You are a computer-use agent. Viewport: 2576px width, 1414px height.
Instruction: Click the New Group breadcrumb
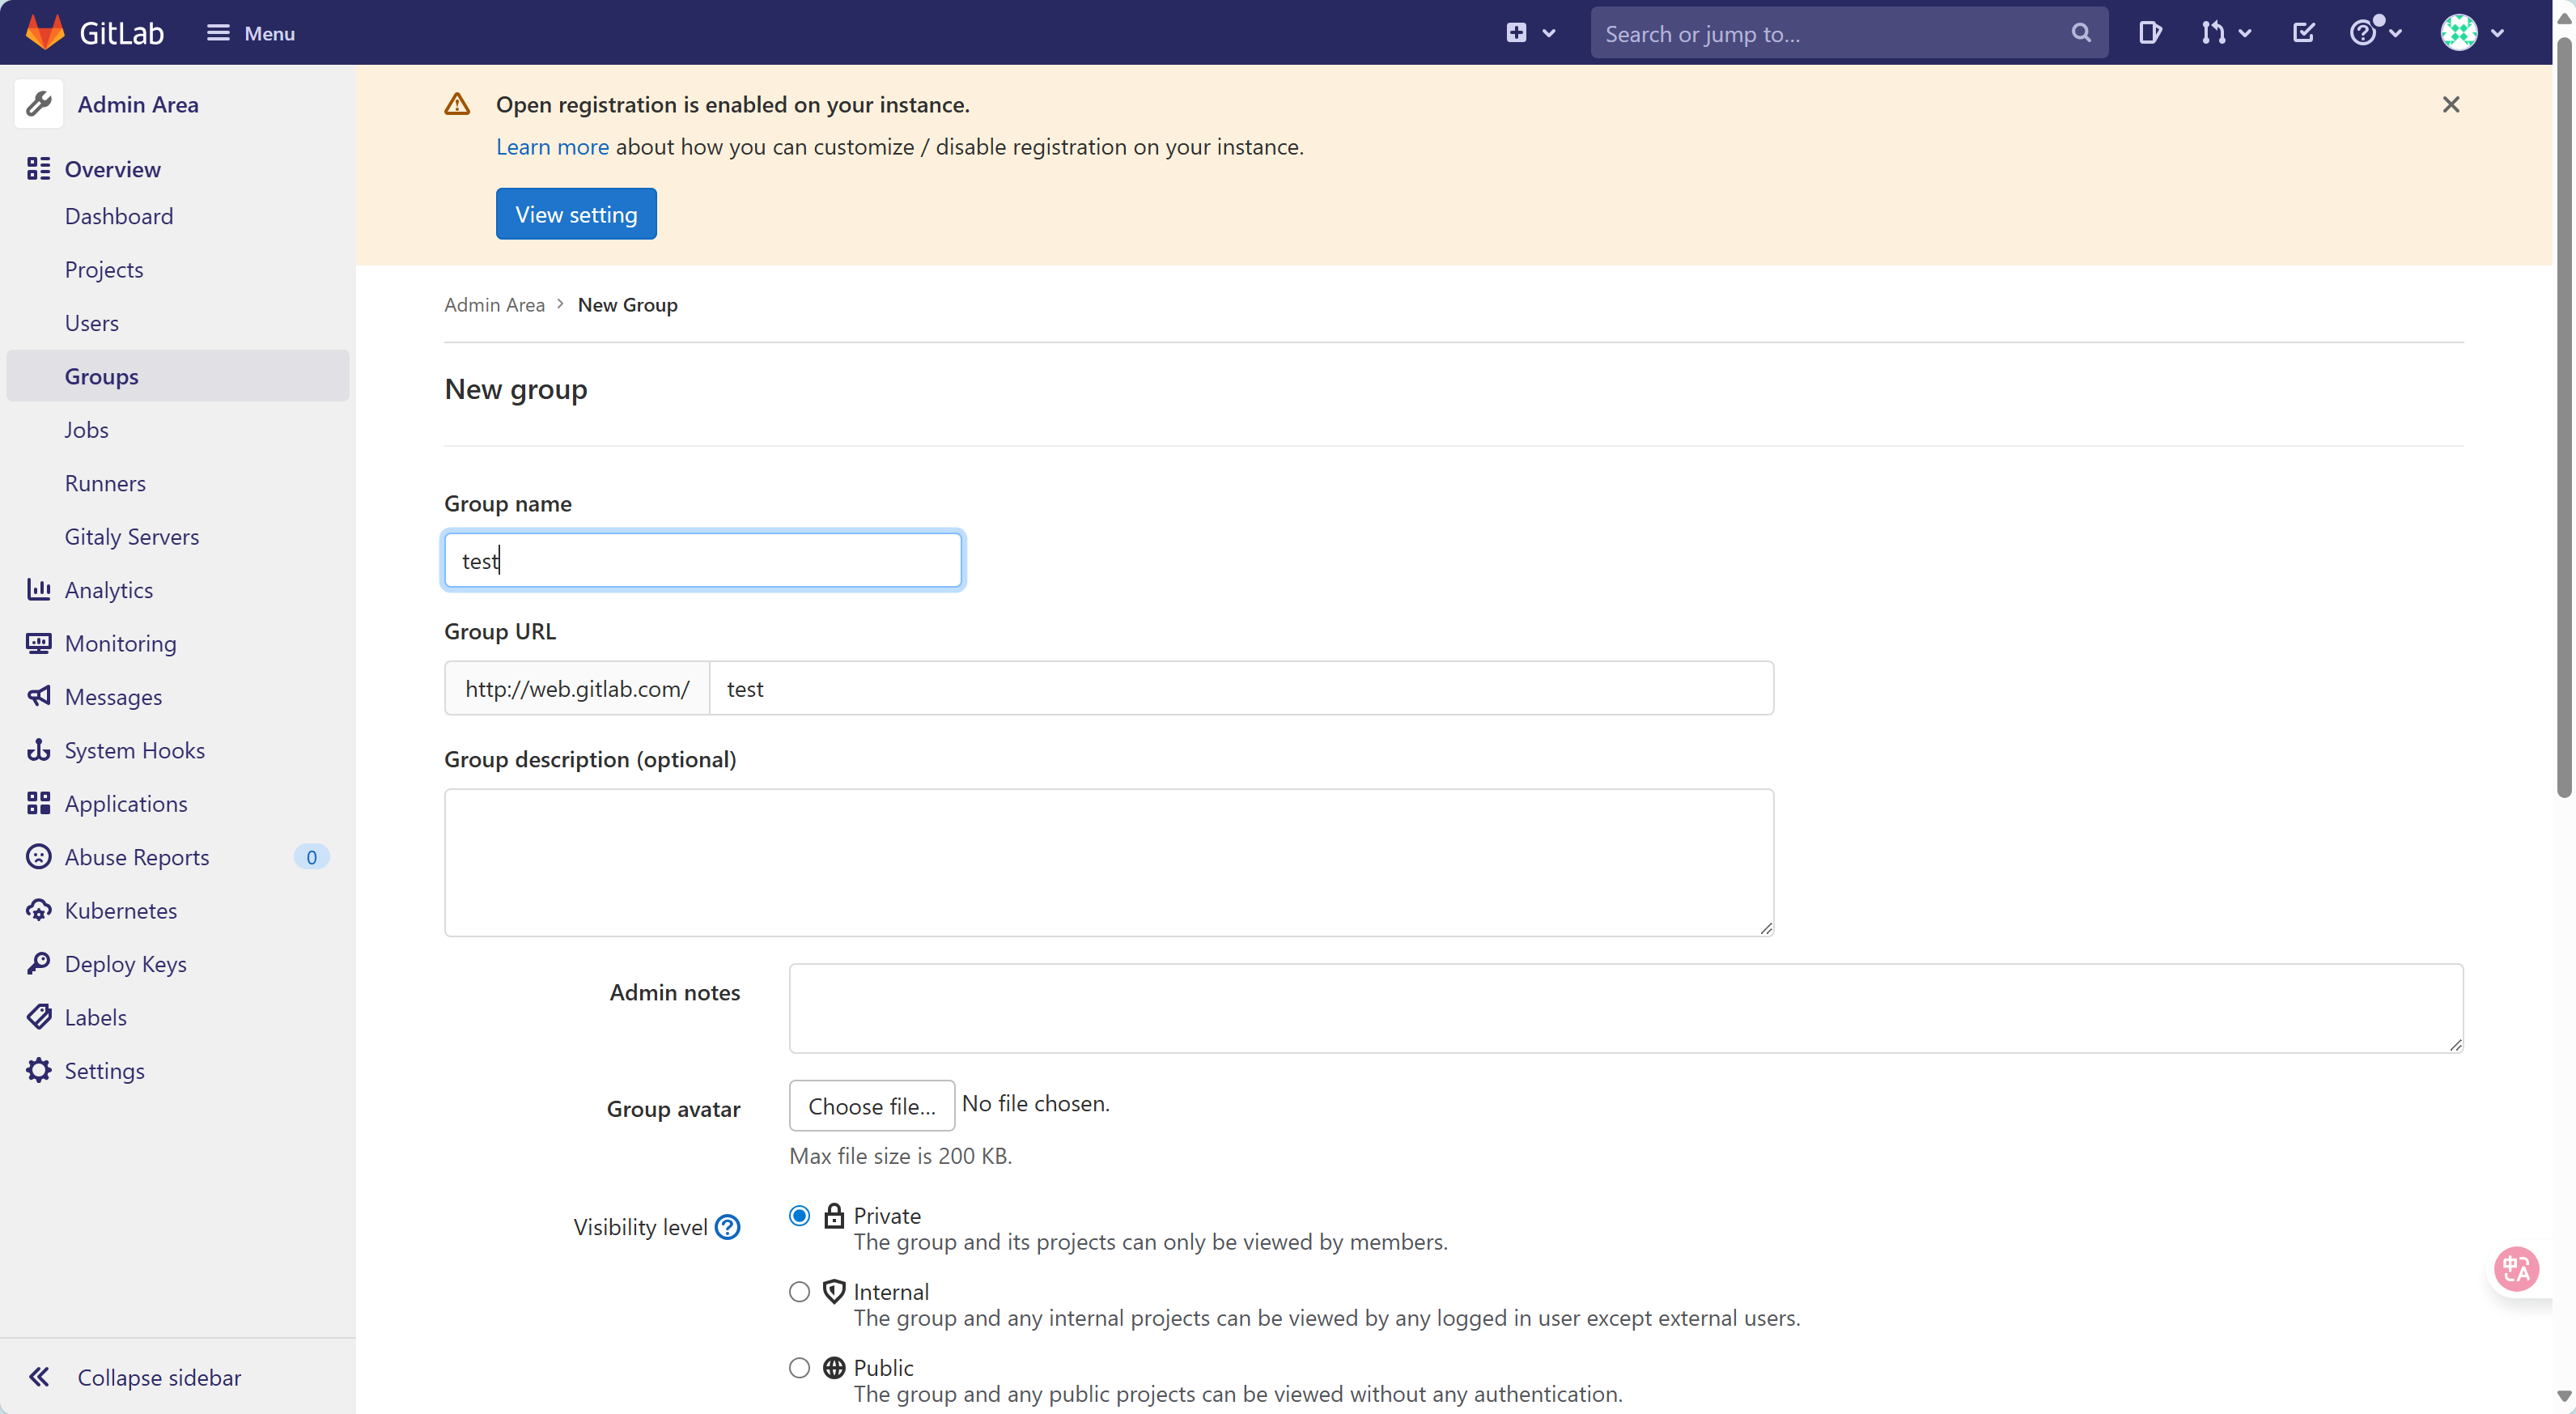point(627,305)
